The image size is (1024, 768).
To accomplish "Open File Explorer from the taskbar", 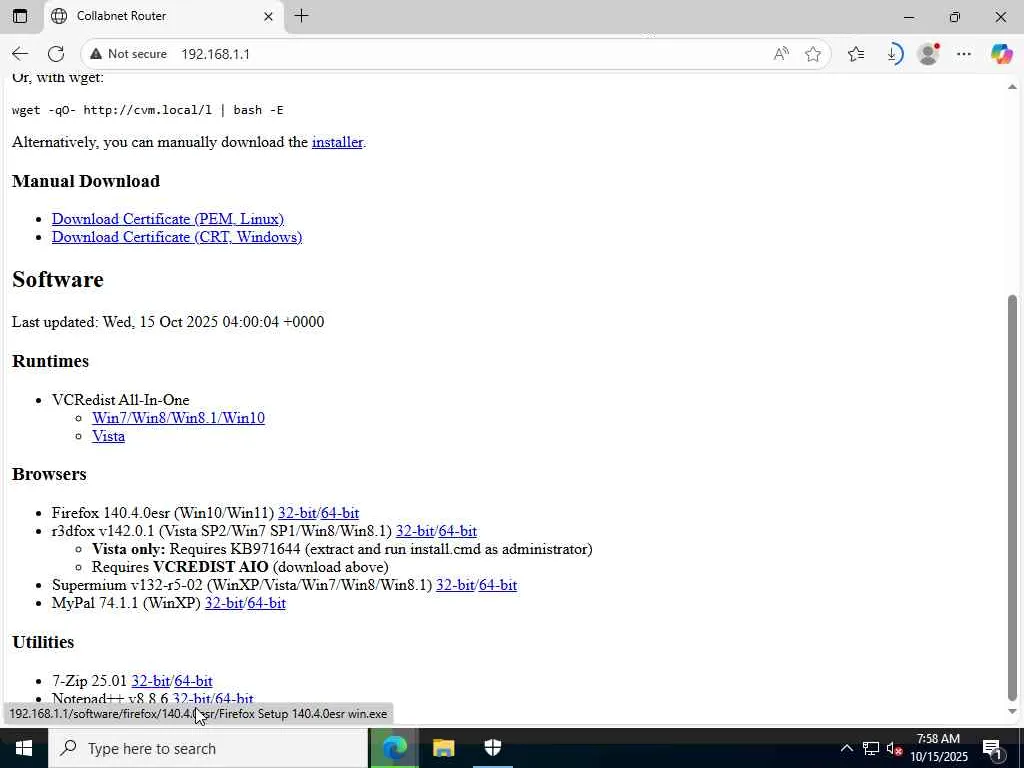I will pyautogui.click(x=443, y=748).
